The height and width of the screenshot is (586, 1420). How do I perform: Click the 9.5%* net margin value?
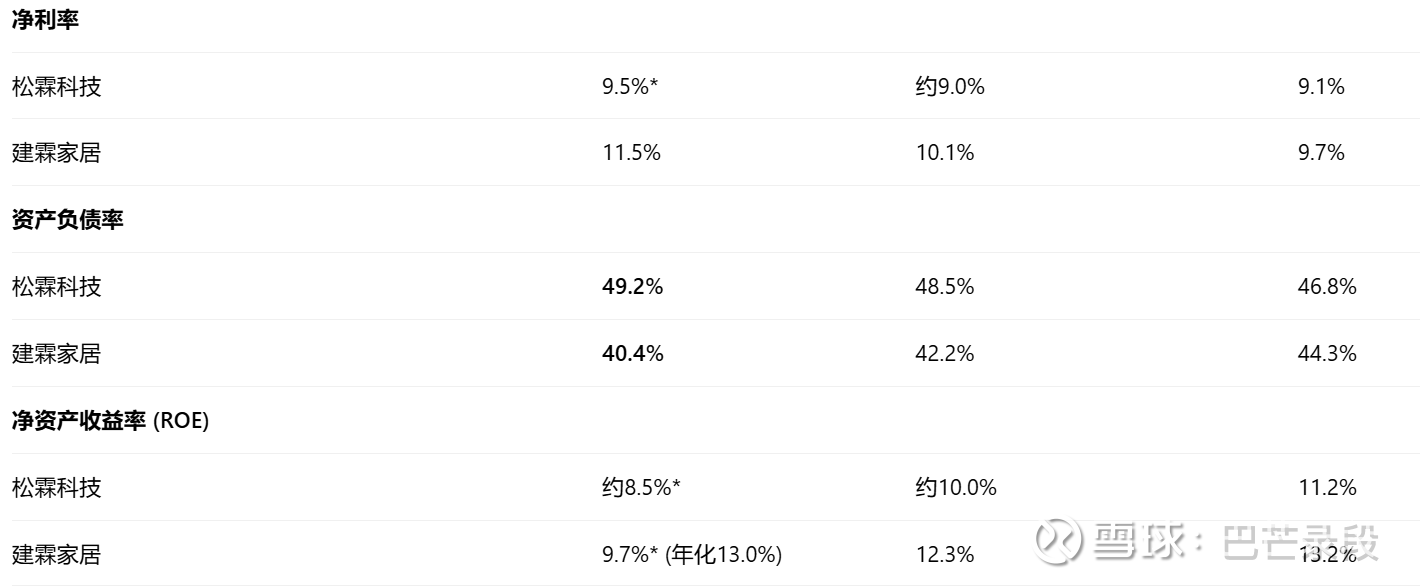[x=630, y=87]
